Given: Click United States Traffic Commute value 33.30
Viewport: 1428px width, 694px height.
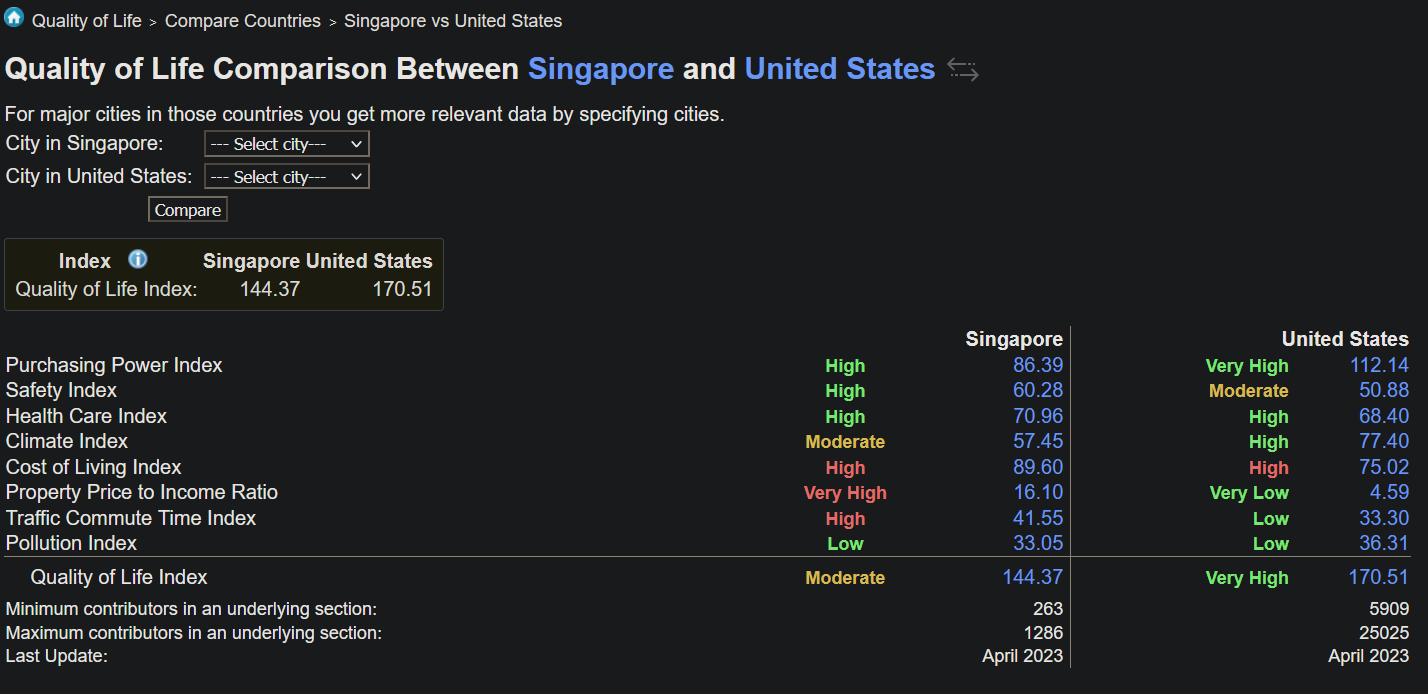Looking at the screenshot, I should (x=1384, y=518).
